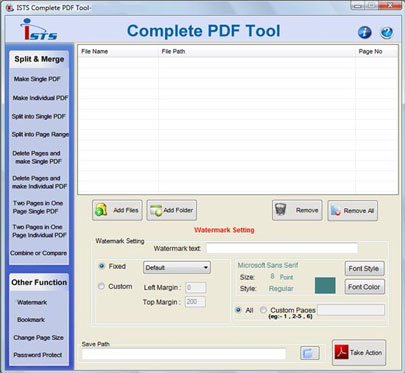Click the Take Action button
The width and height of the screenshot is (405, 373).
tap(359, 353)
